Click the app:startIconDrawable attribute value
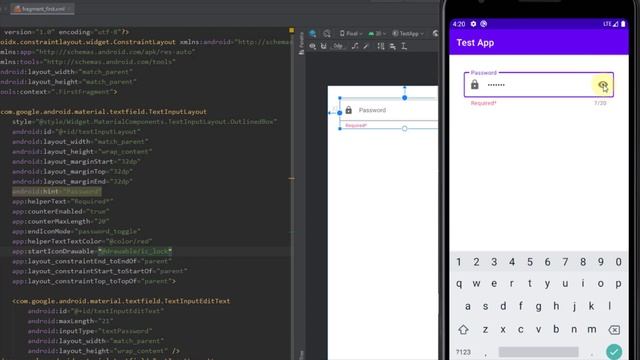Image resolution: width=640 pixels, height=360 pixels. point(135,251)
